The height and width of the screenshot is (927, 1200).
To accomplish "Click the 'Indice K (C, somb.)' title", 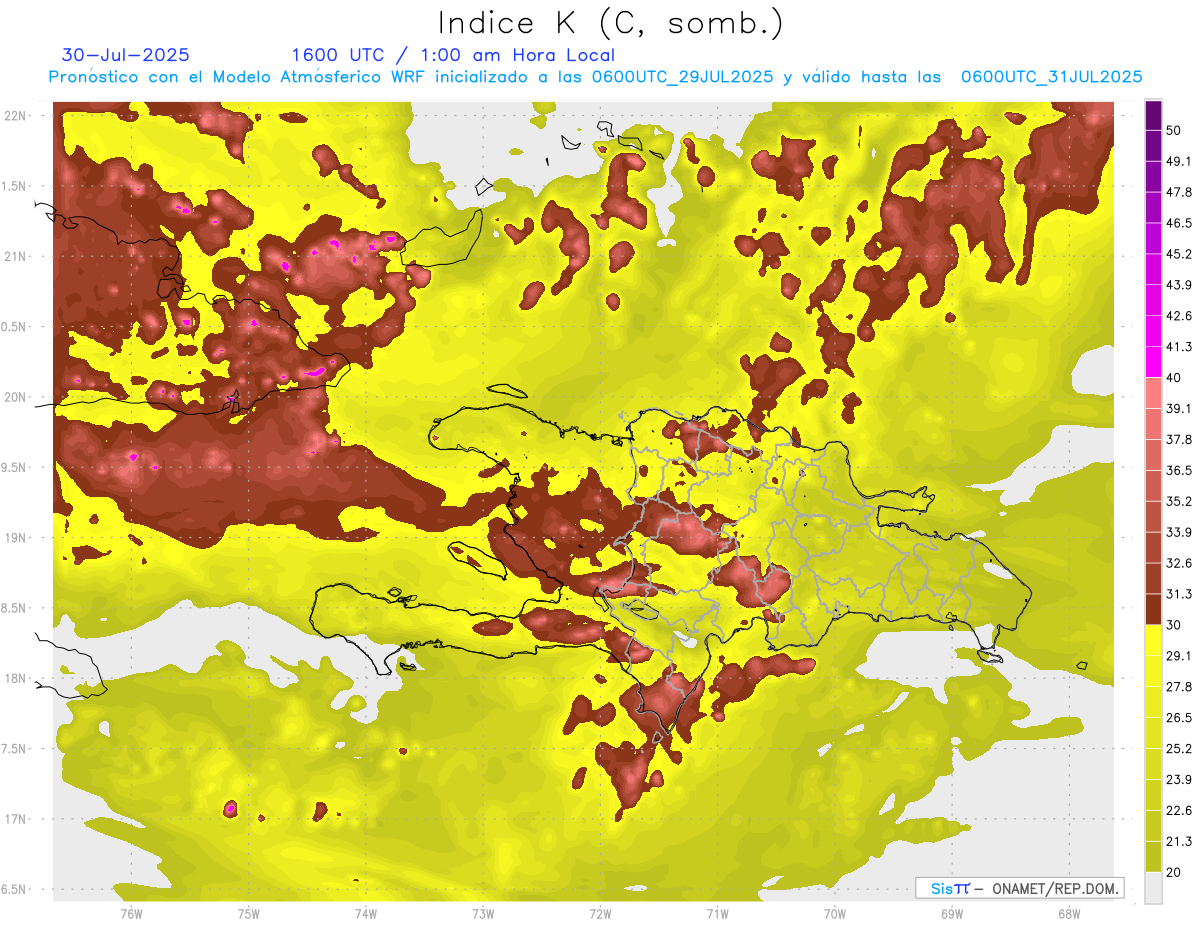I will [x=610, y=23].
